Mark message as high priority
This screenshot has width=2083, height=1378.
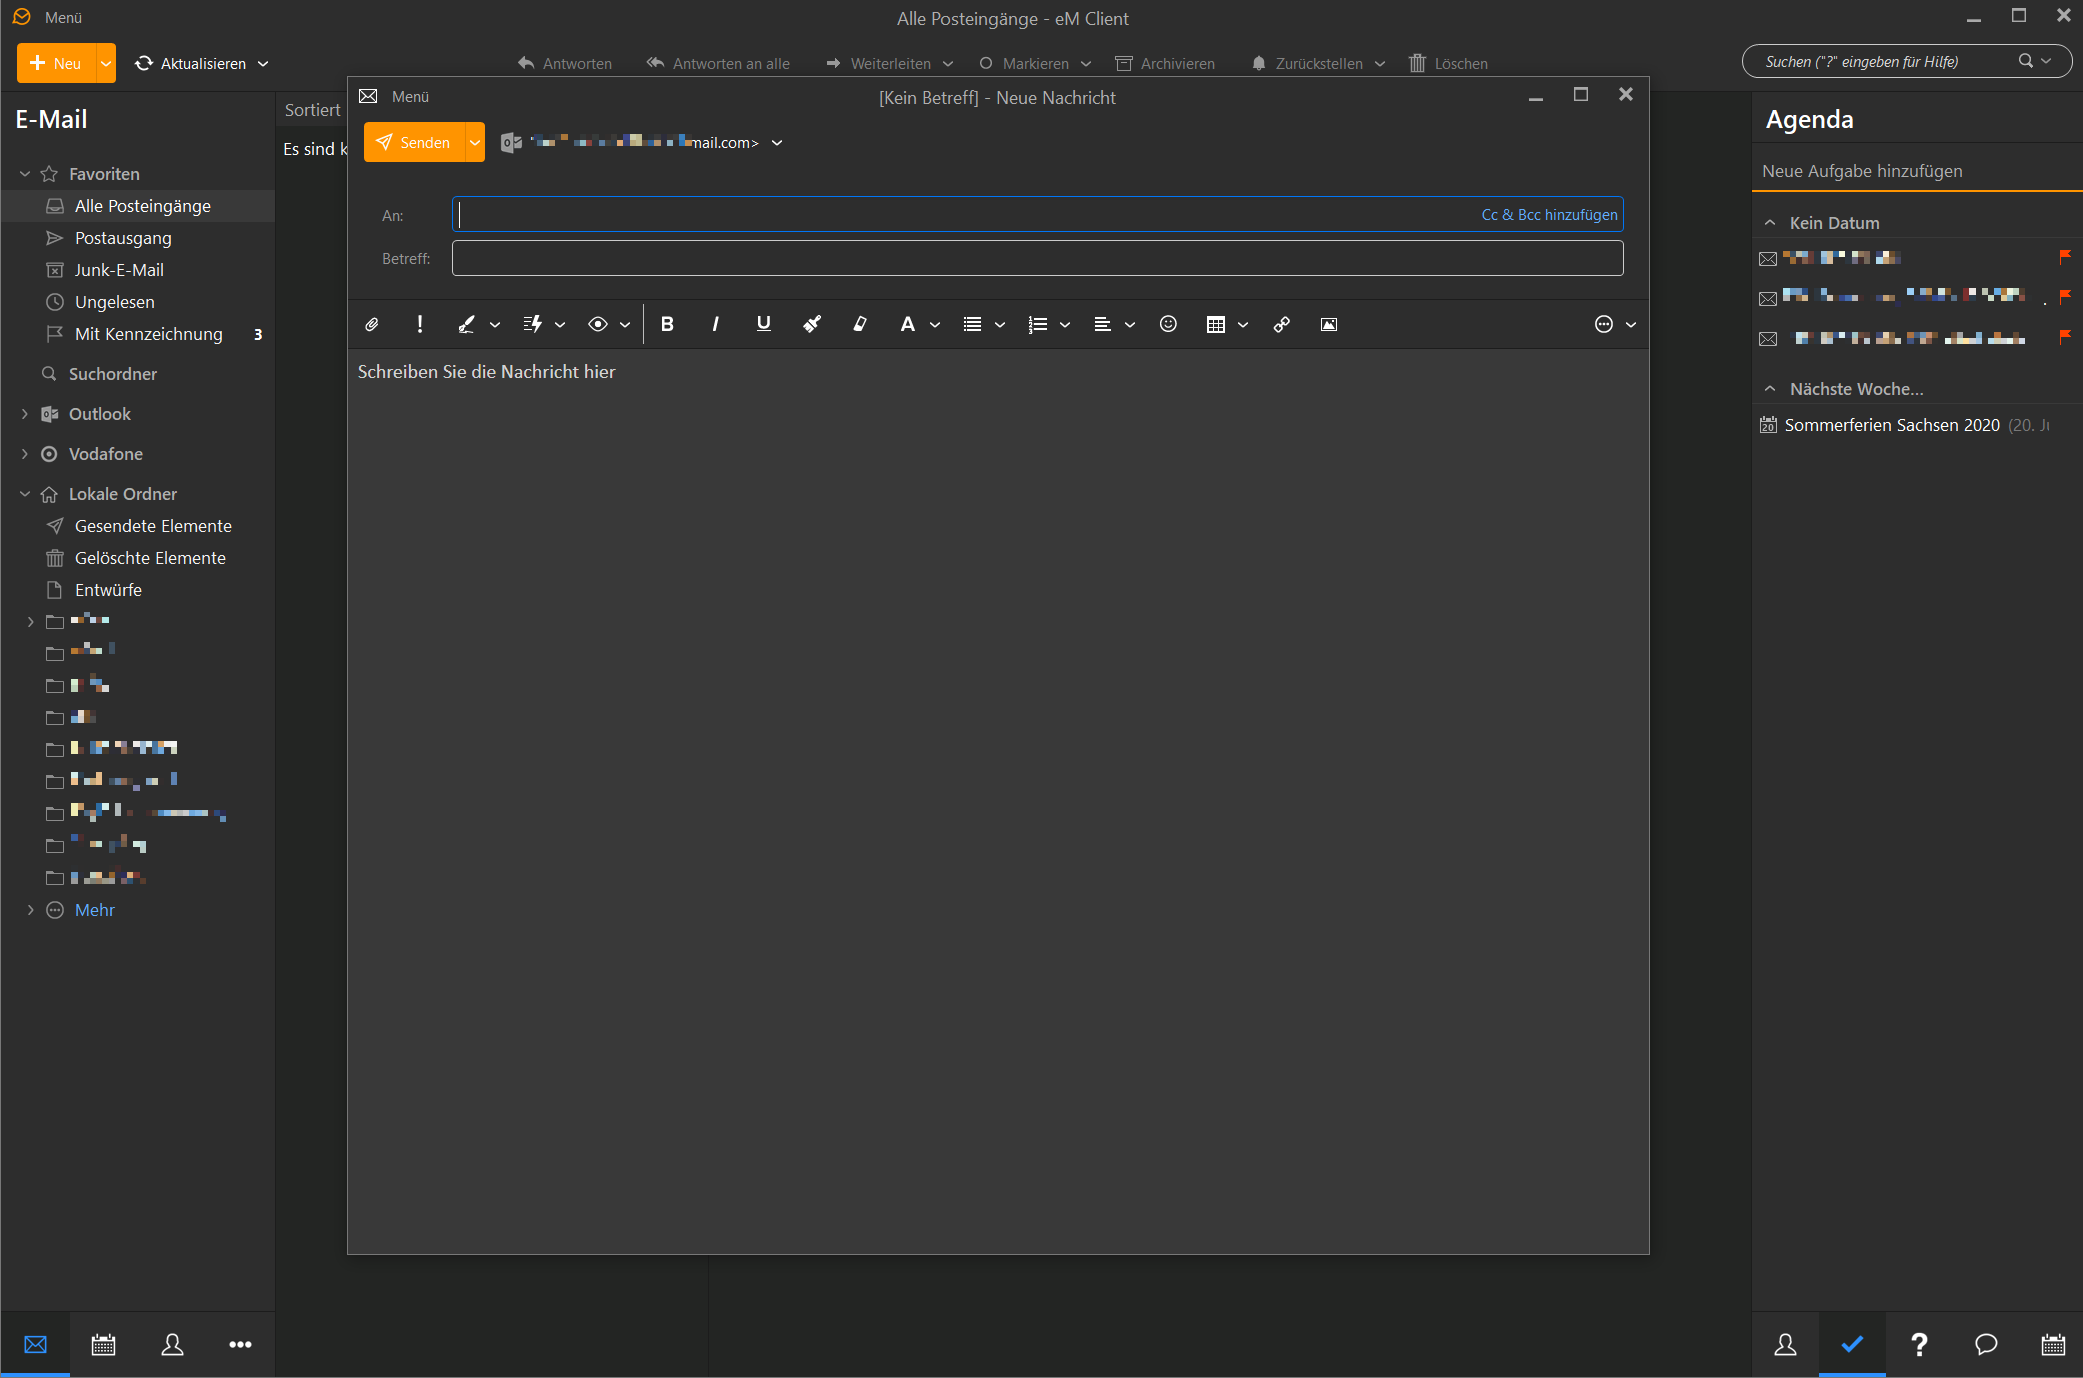pos(420,324)
